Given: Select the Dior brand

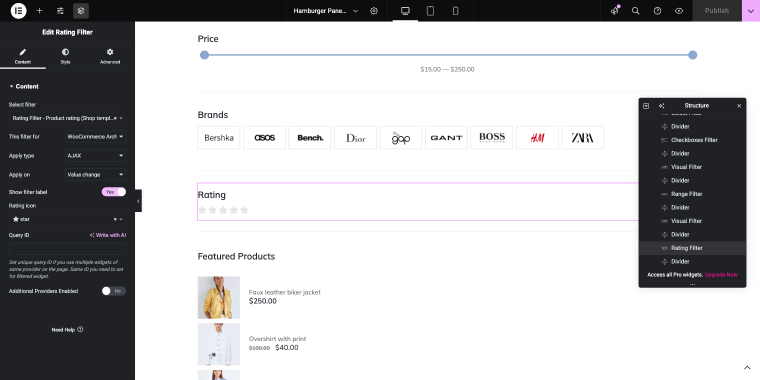Looking at the screenshot, I should [x=355, y=138].
